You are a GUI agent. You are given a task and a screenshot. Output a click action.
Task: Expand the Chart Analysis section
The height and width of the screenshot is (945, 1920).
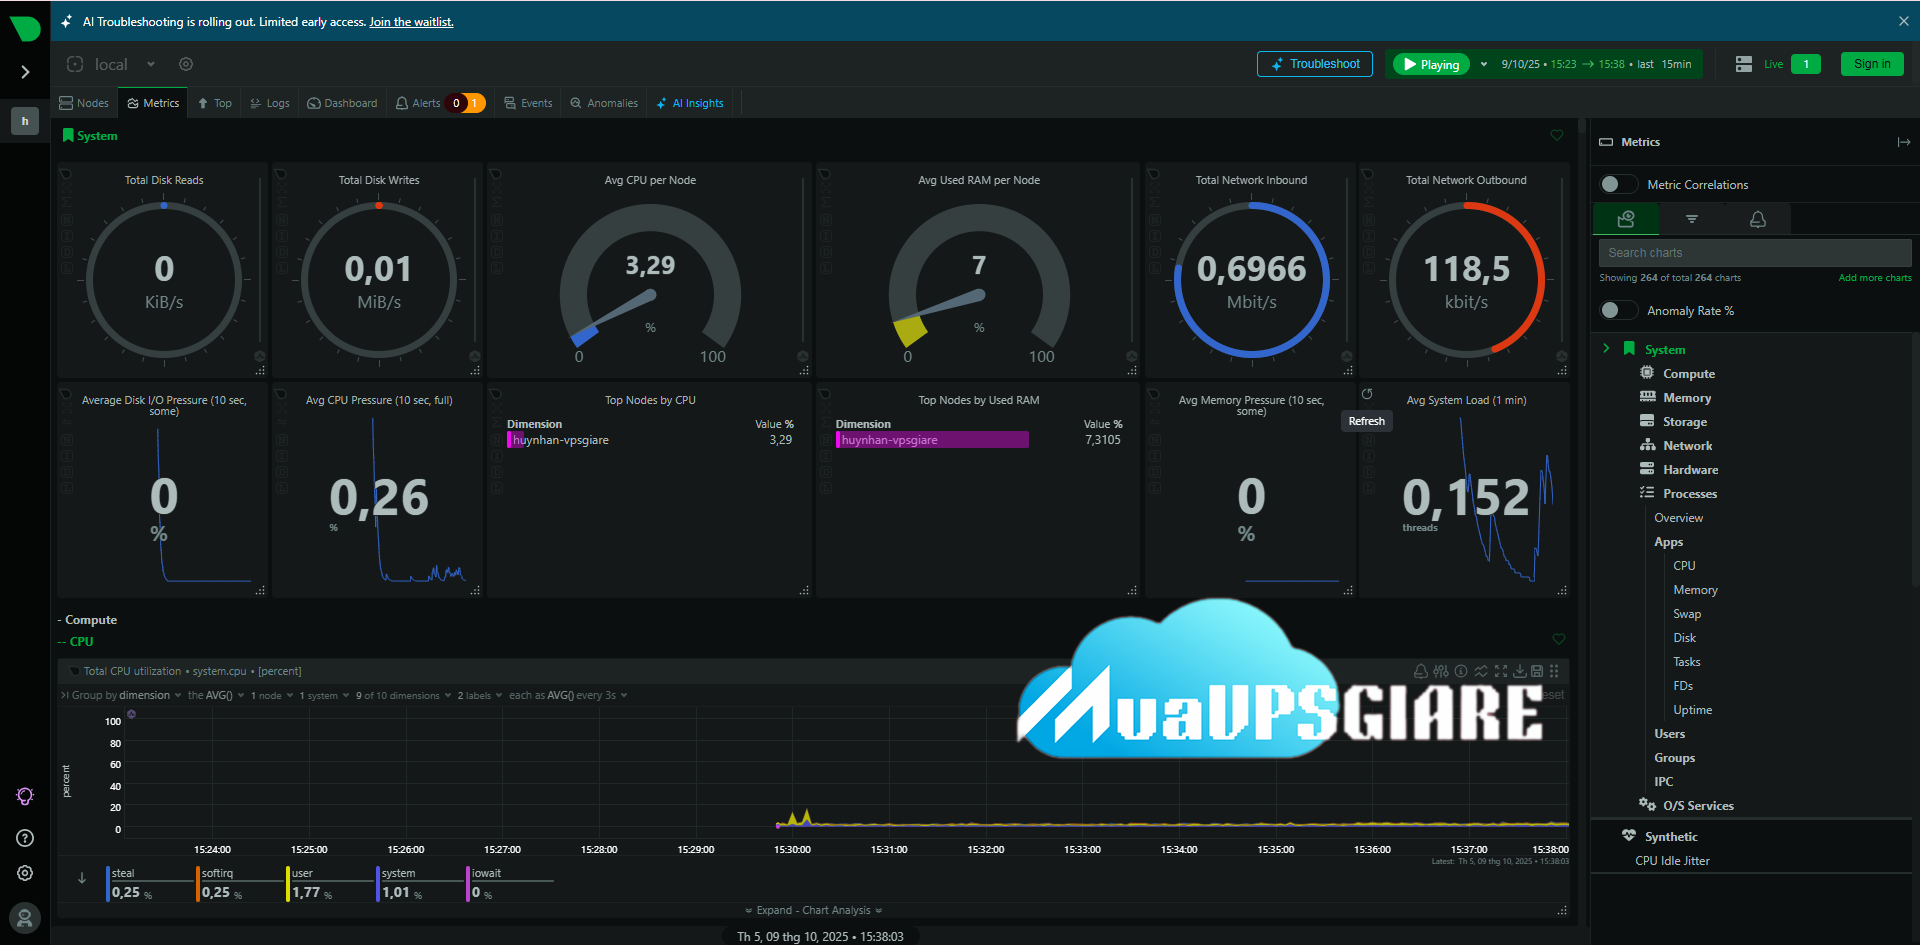[x=814, y=910]
